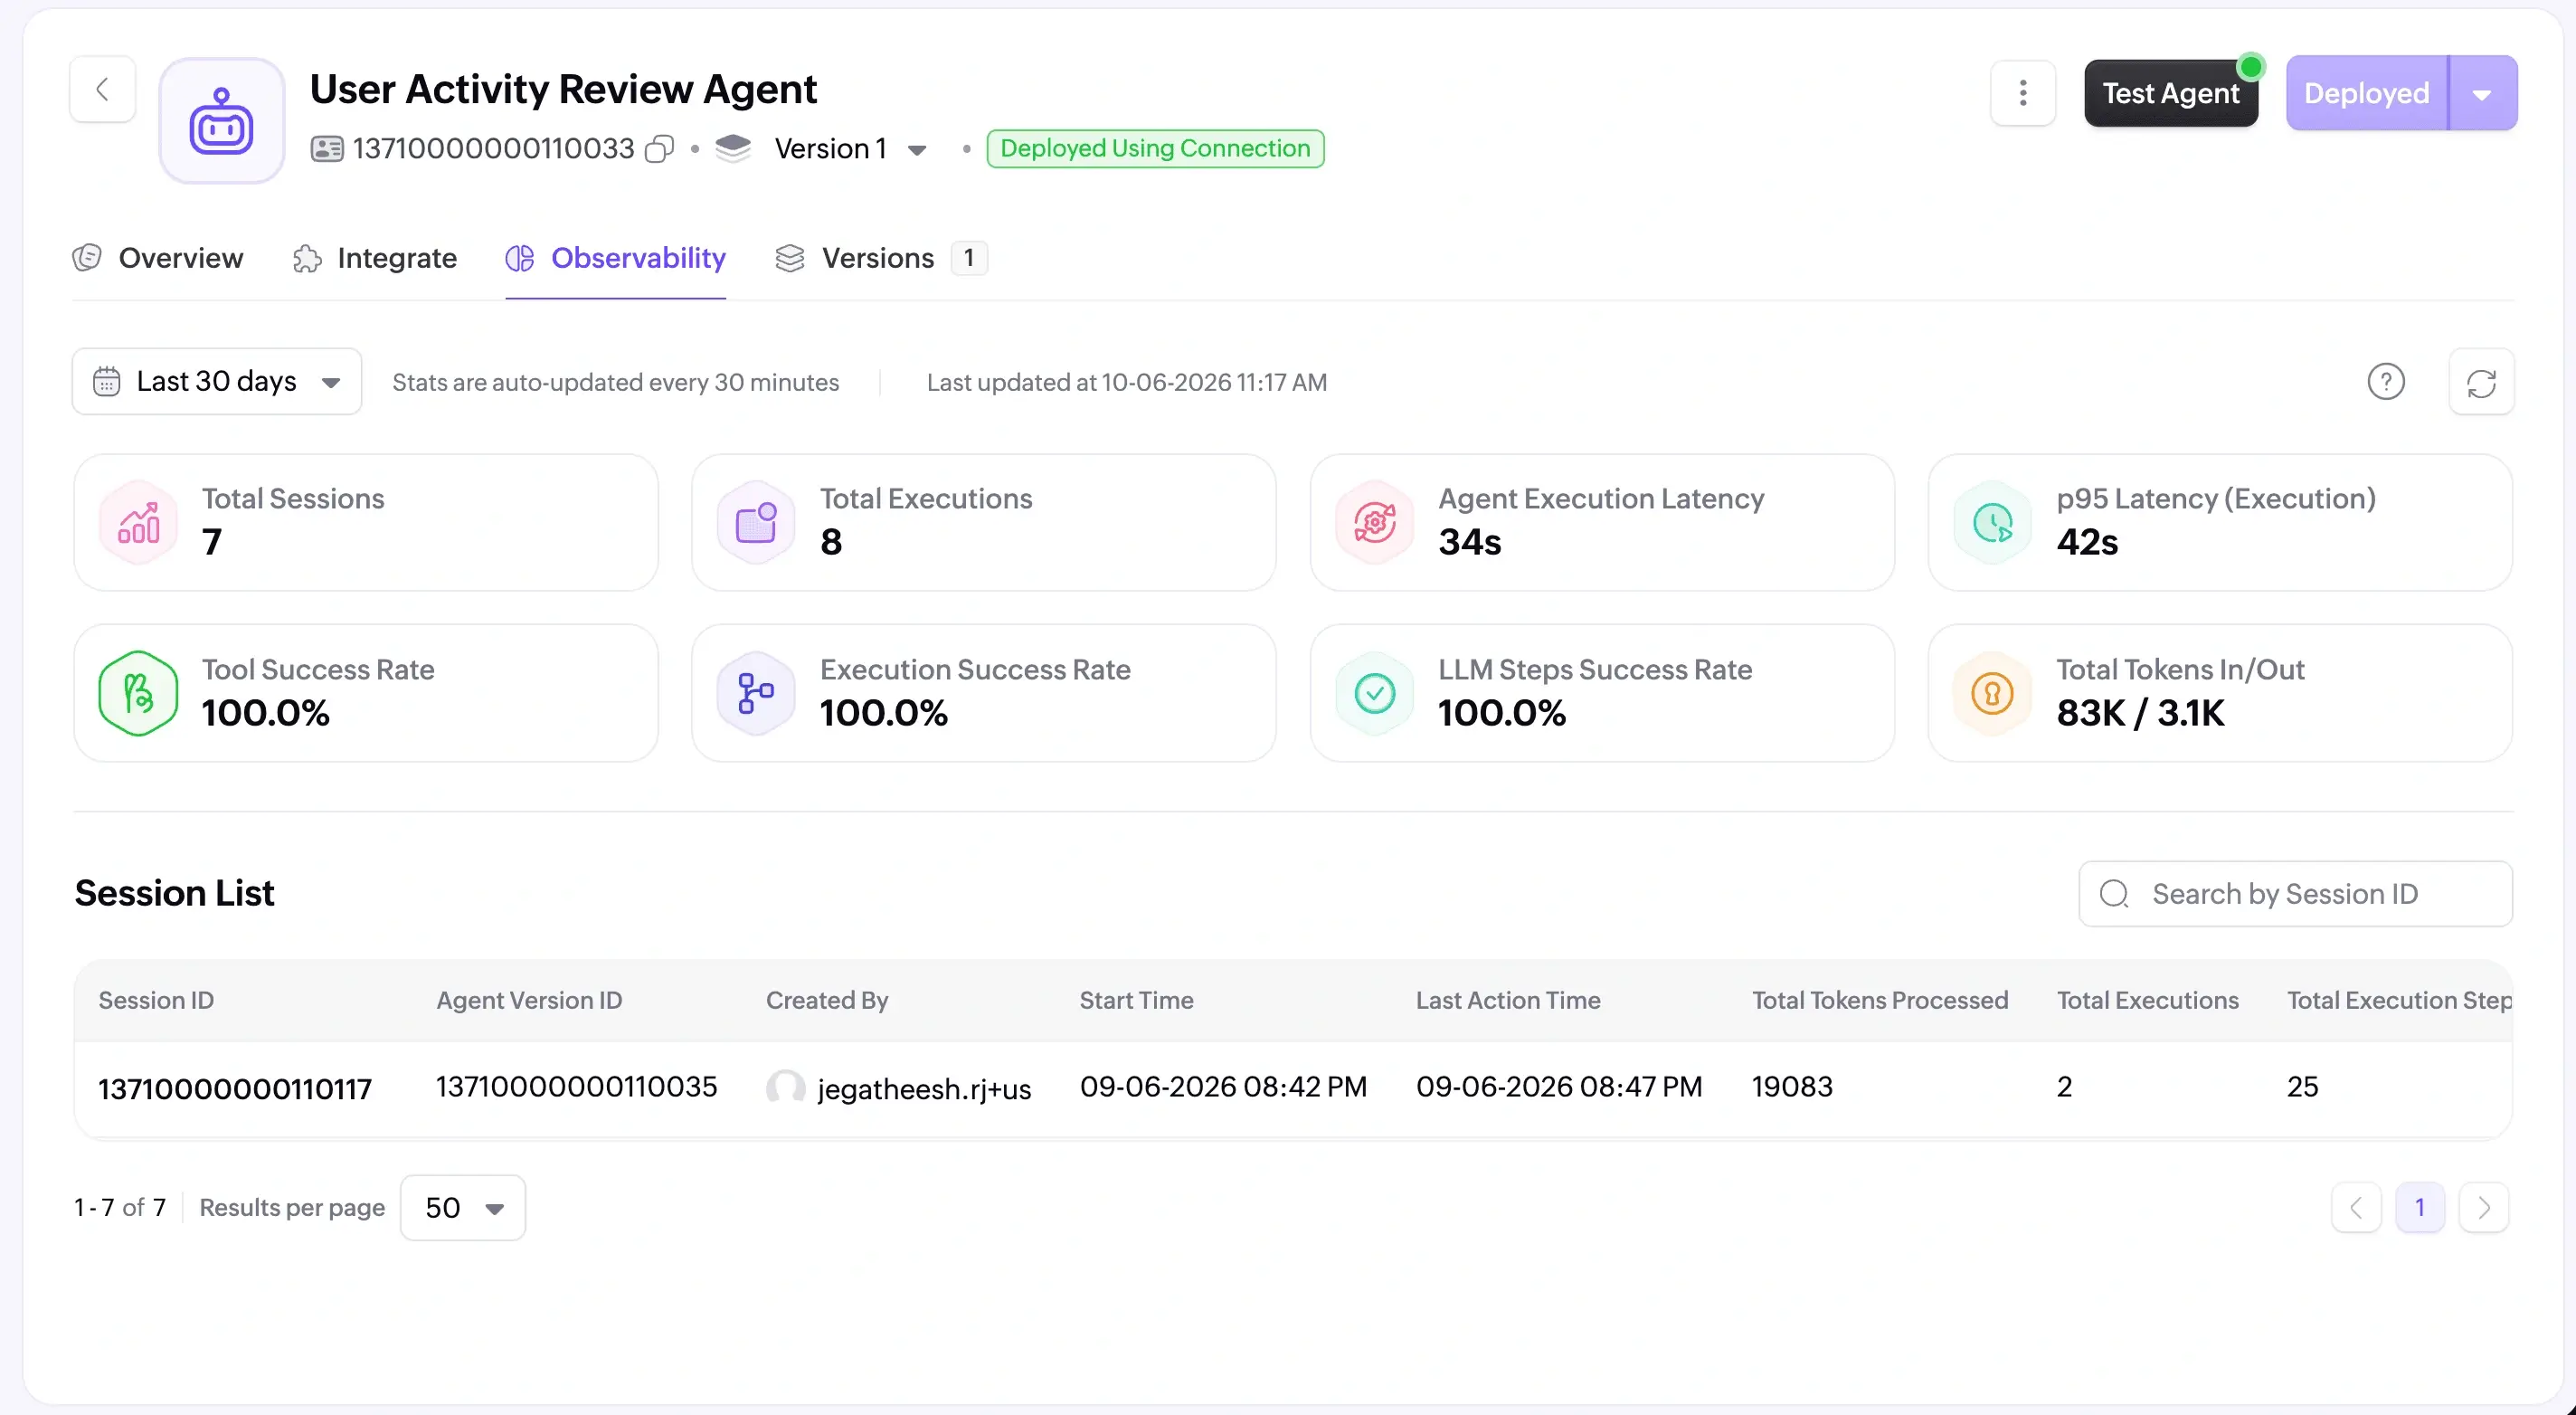Expand the Deployed button arrow
2576x1415 pixels.
[2482, 94]
